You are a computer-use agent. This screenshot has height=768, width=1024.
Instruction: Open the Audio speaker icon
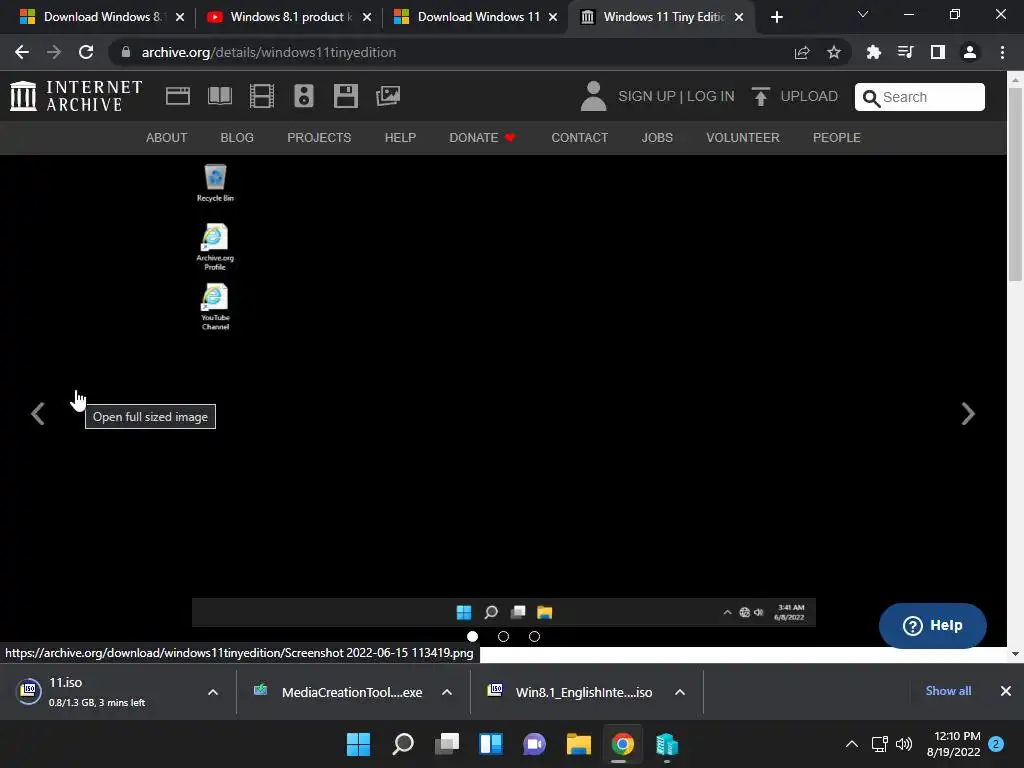coord(304,96)
